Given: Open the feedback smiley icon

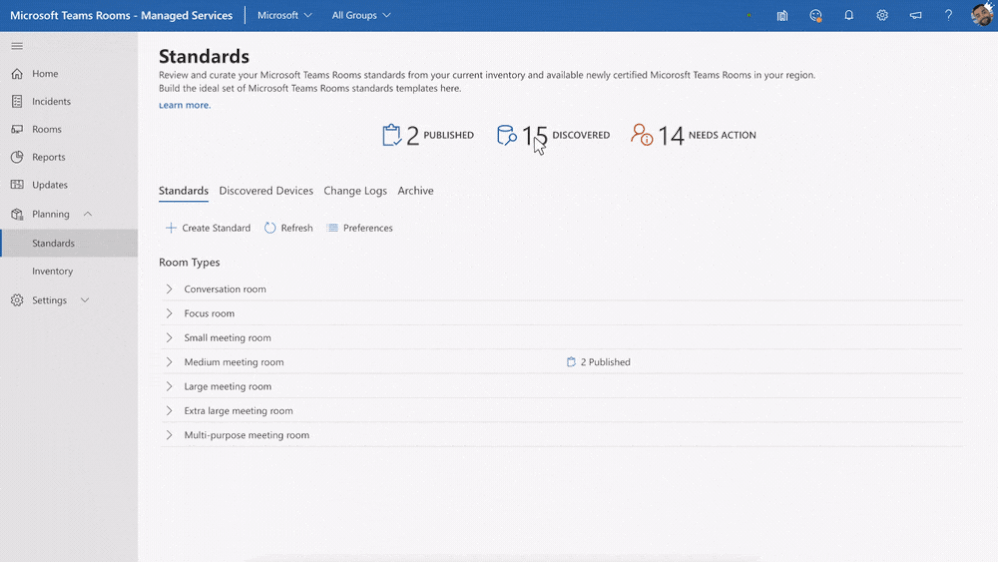Looking at the screenshot, I should coord(815,15).
